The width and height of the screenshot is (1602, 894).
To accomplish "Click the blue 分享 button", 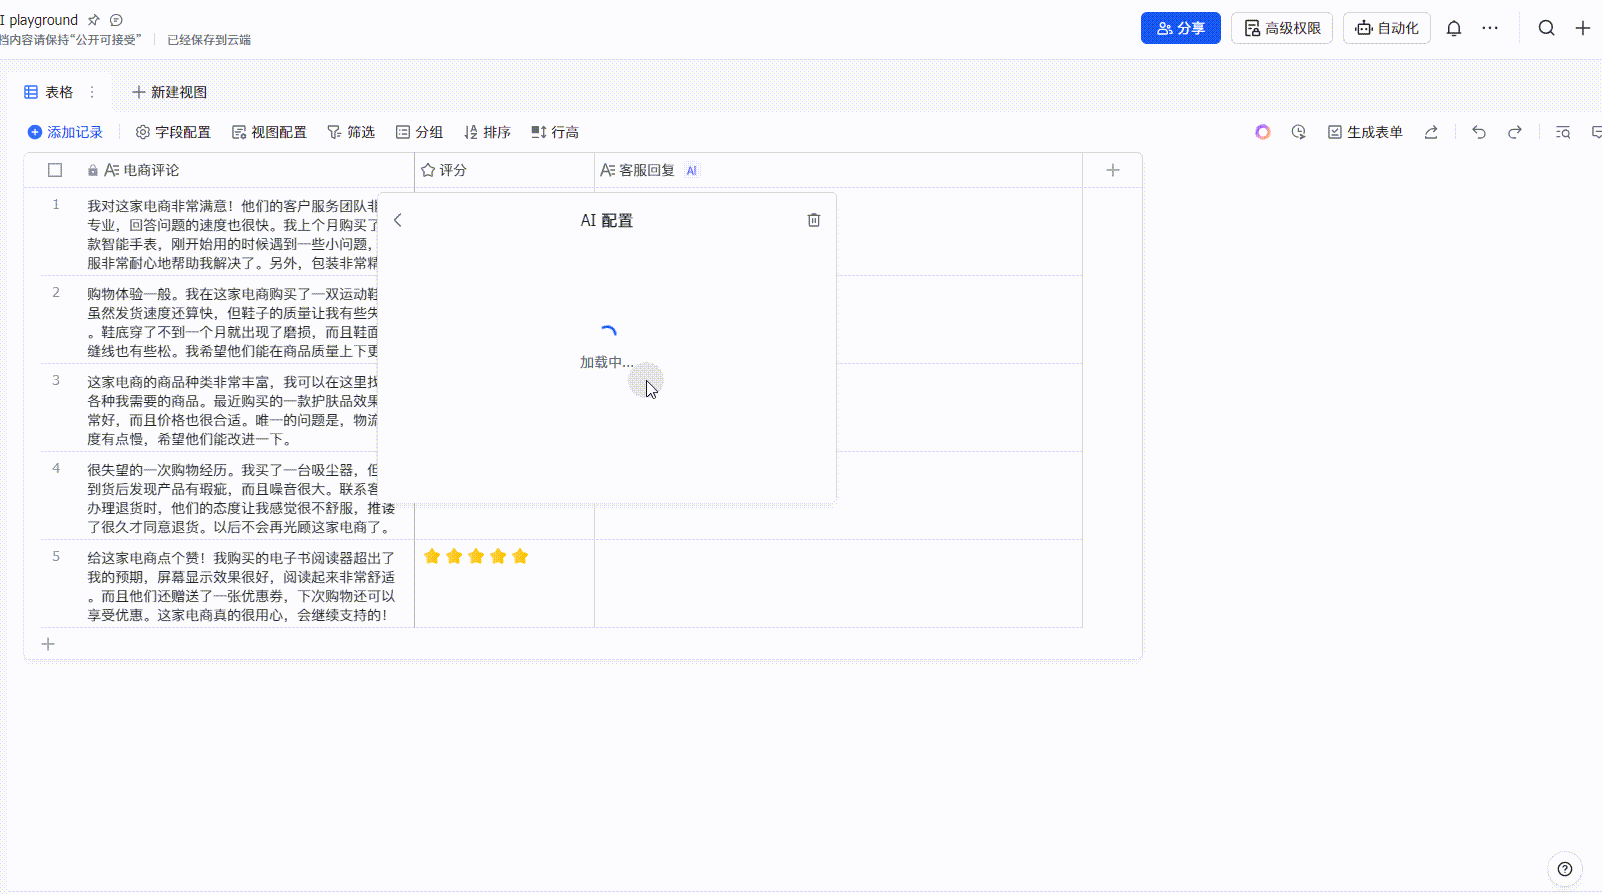I will pyautogui.click(x=1180, y=28).
